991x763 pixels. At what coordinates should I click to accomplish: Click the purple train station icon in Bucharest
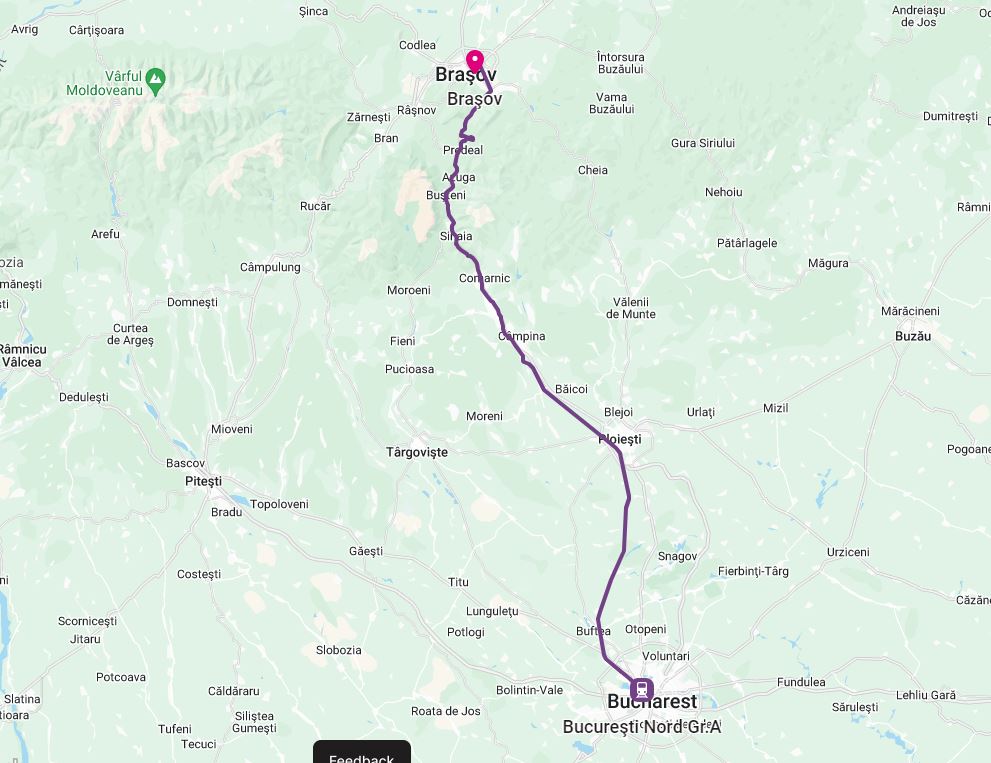click(x=641, y=689)
